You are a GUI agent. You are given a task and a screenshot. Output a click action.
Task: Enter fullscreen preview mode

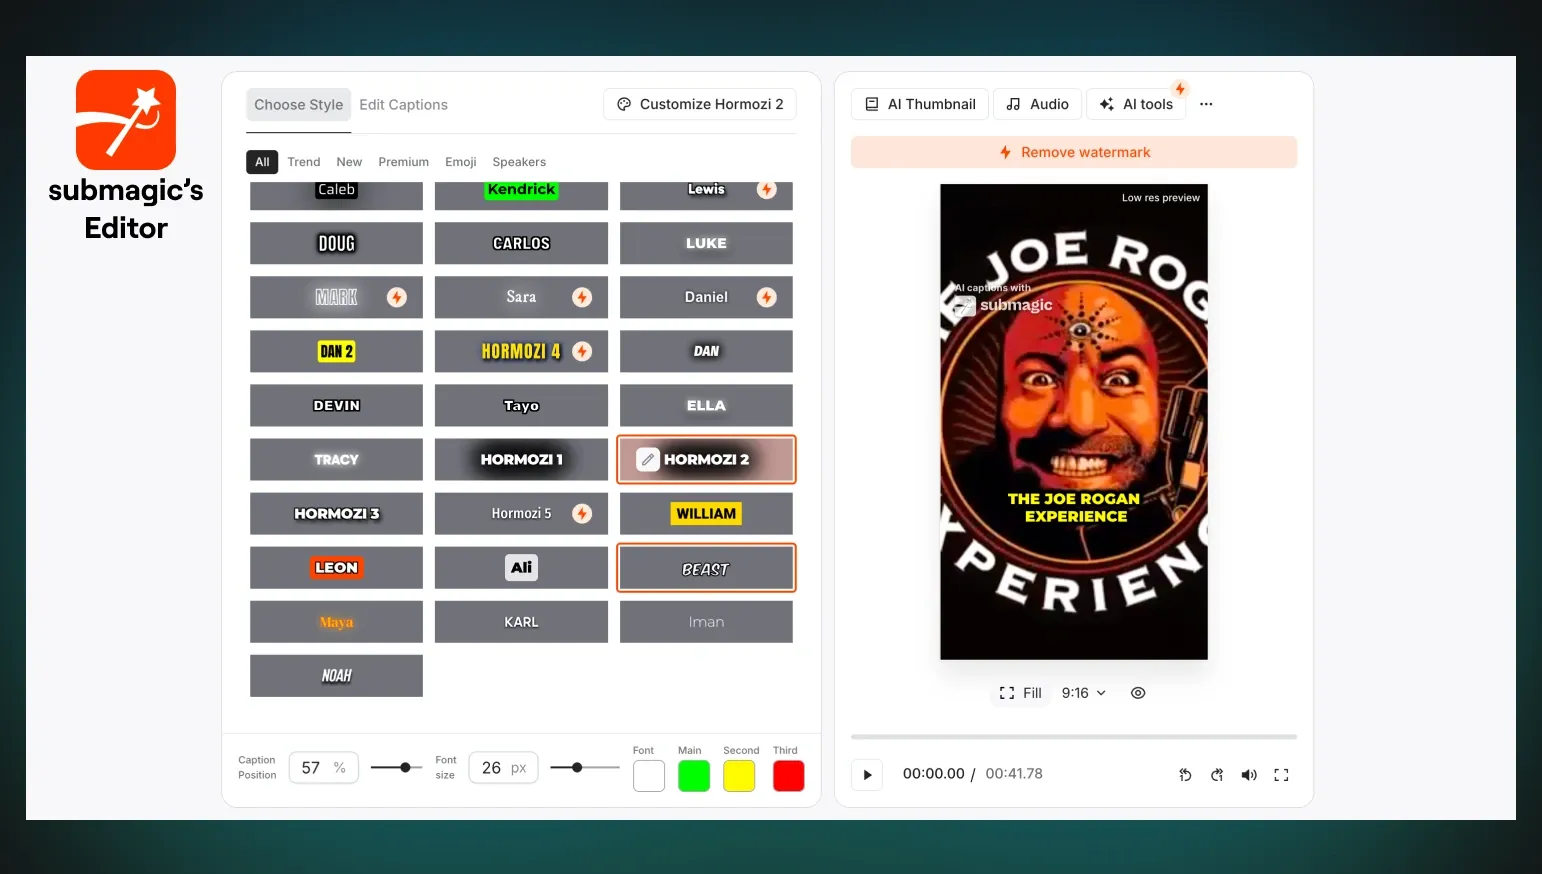pos(1281,775)
